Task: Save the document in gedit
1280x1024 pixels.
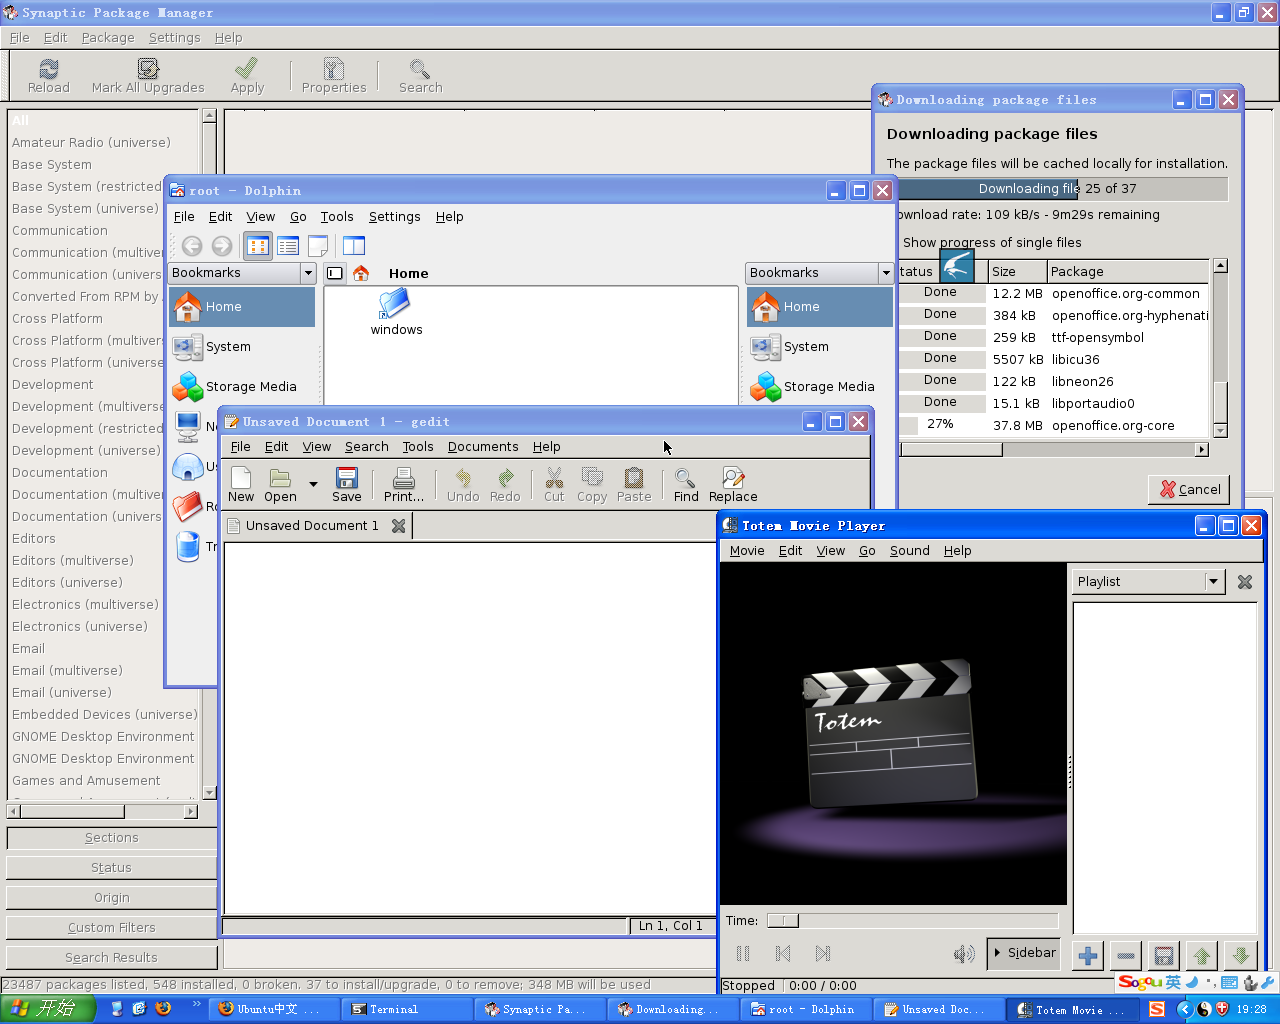Action: pos(347,485)
